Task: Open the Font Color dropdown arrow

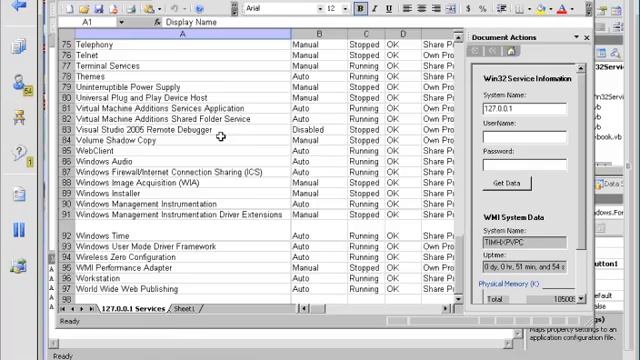Action: [x=572, y=9]
